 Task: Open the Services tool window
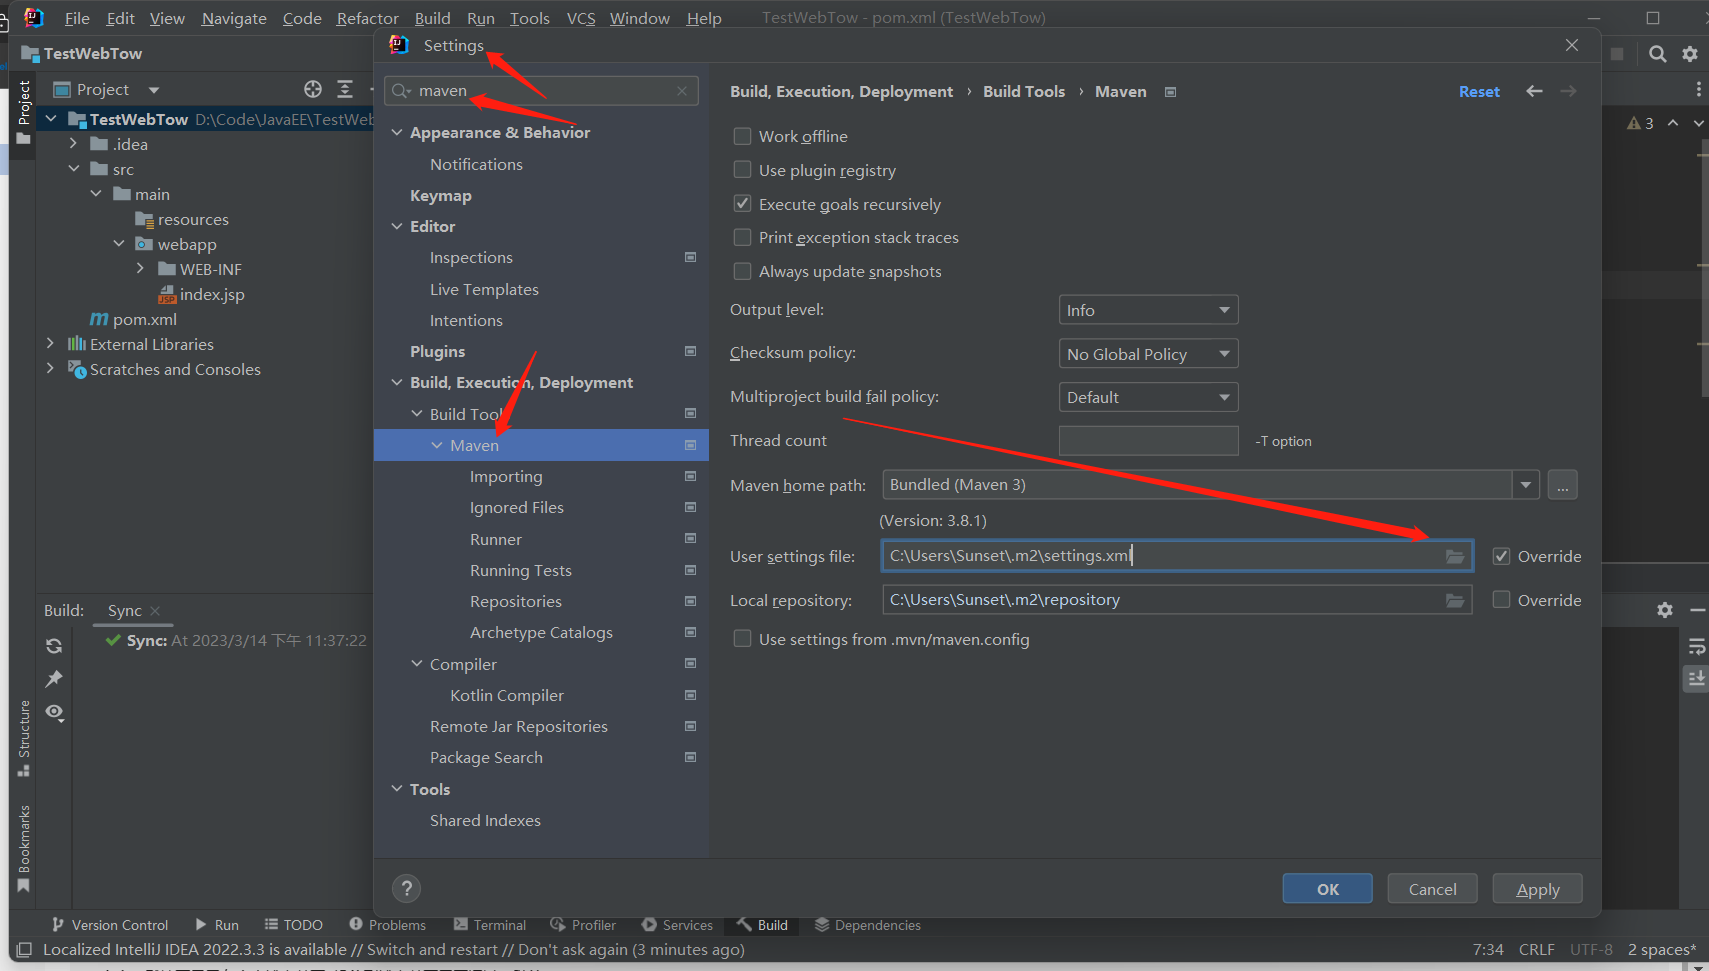[677, 925]
